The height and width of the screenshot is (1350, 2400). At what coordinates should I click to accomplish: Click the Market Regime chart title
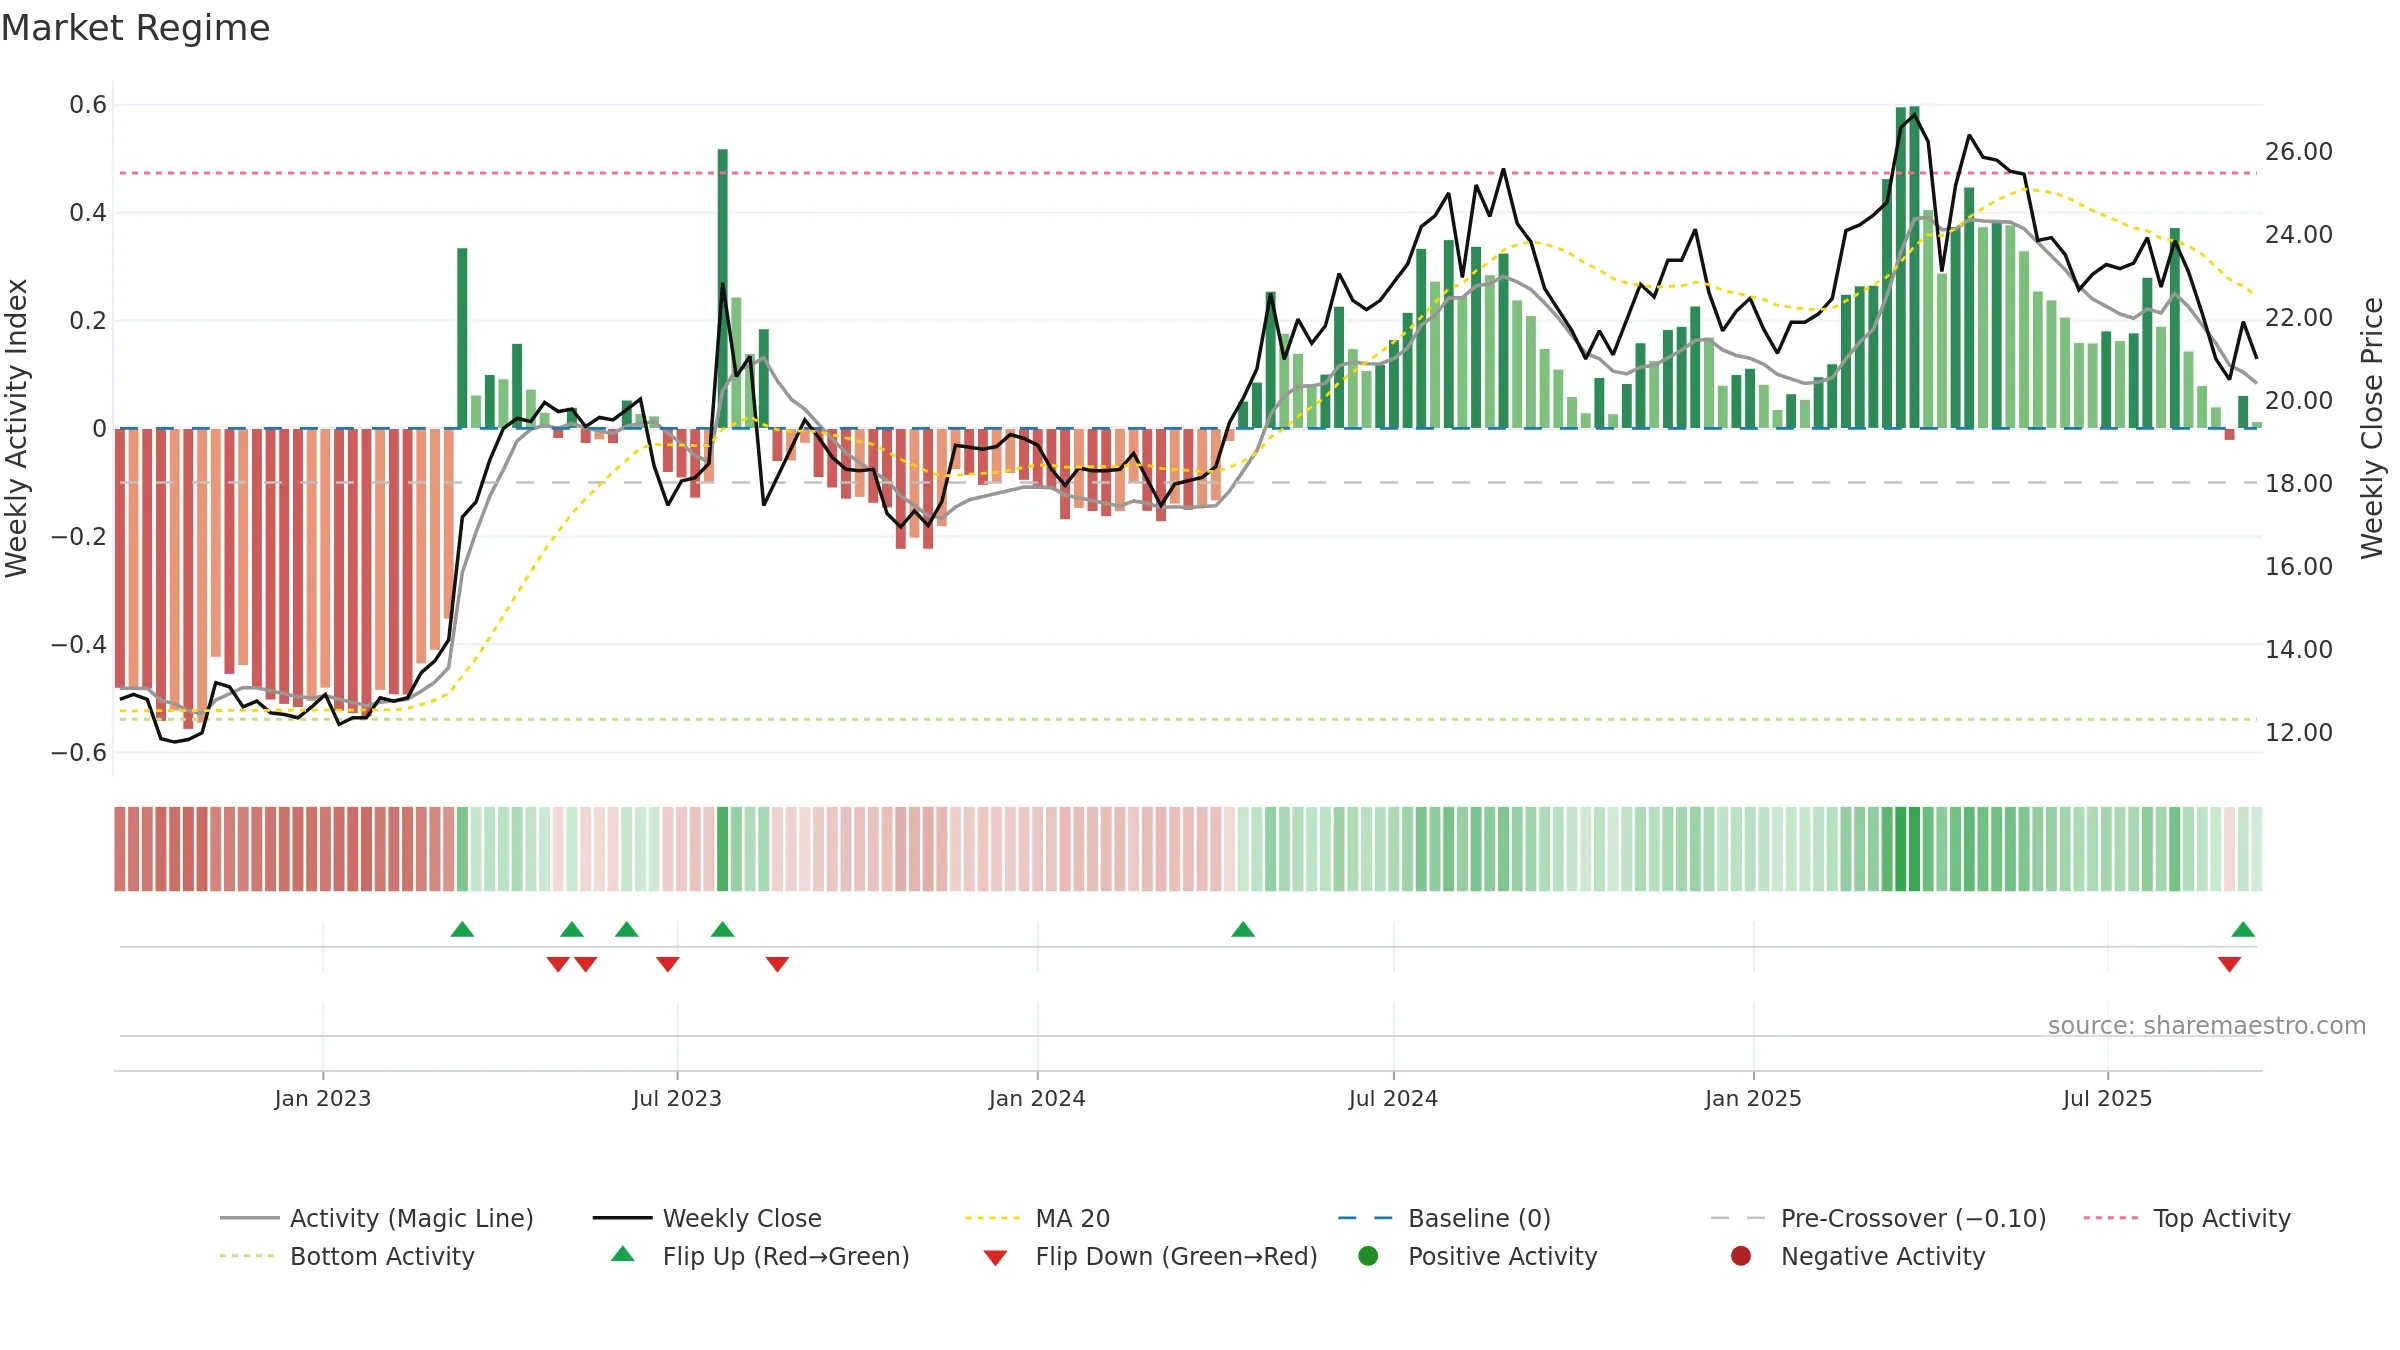(x=135, y=28)
